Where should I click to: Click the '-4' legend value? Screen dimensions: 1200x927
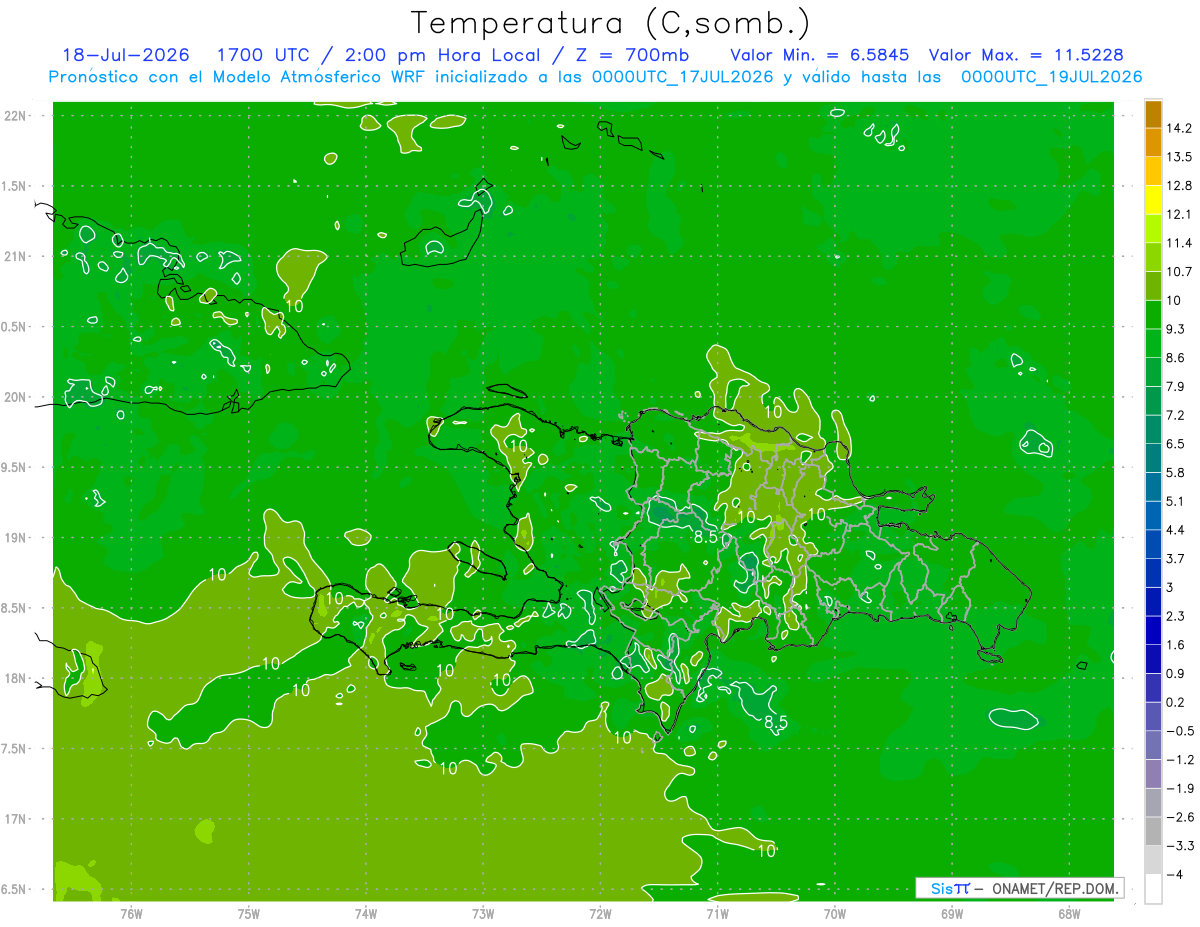click(x=1174, y=875)
